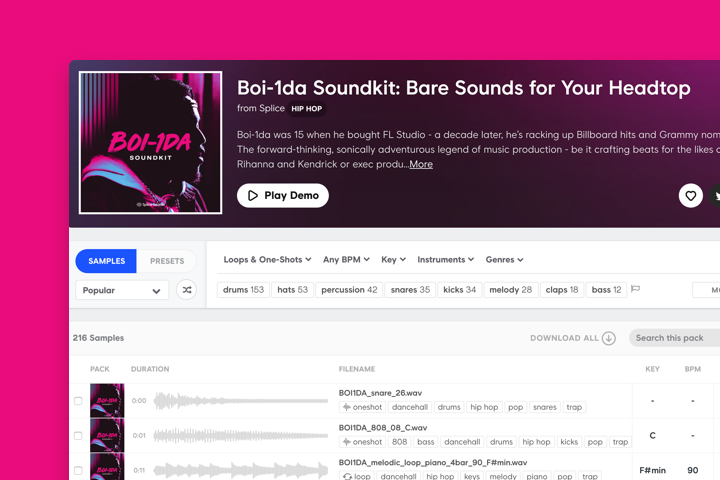The height and width of the screenshot is (480, 720).
Task: Click loop icon tag on melodic loop row
Action: coord(357,476)
